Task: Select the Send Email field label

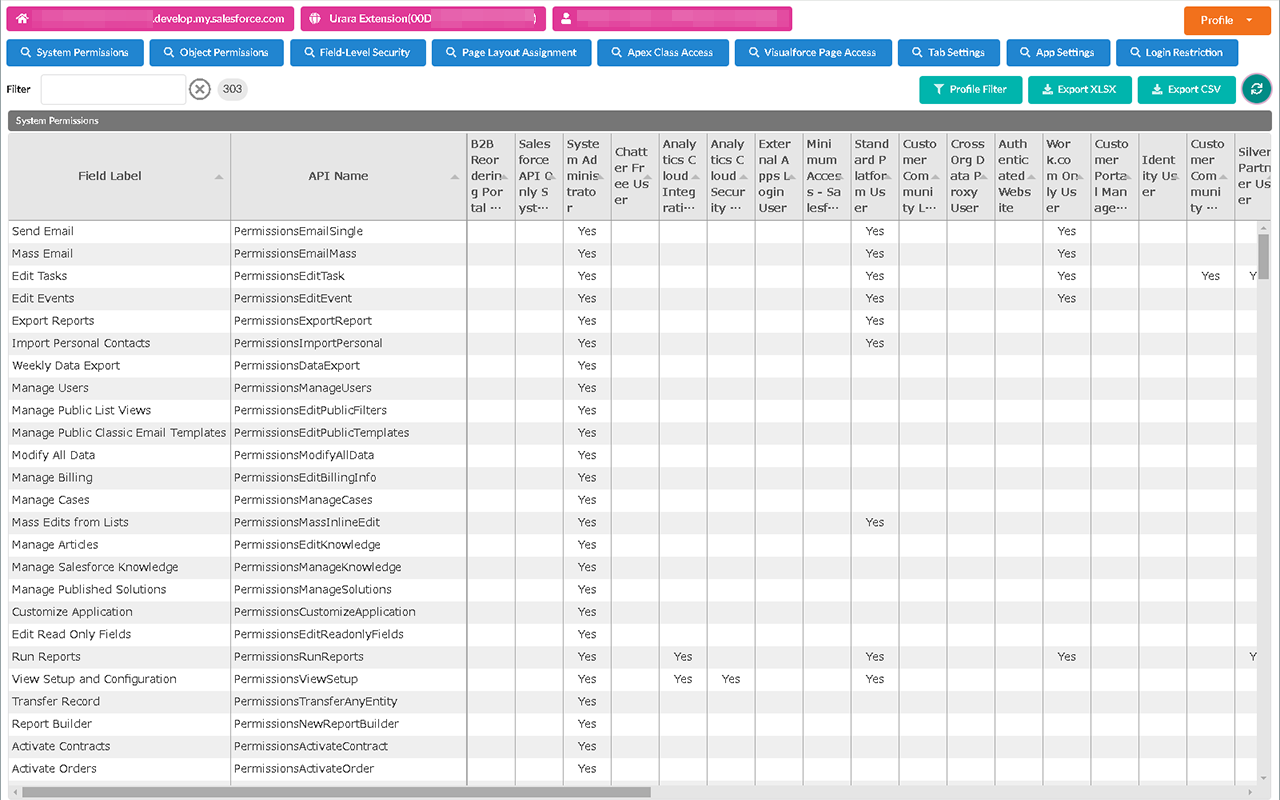Action: [x=43, y=231]
